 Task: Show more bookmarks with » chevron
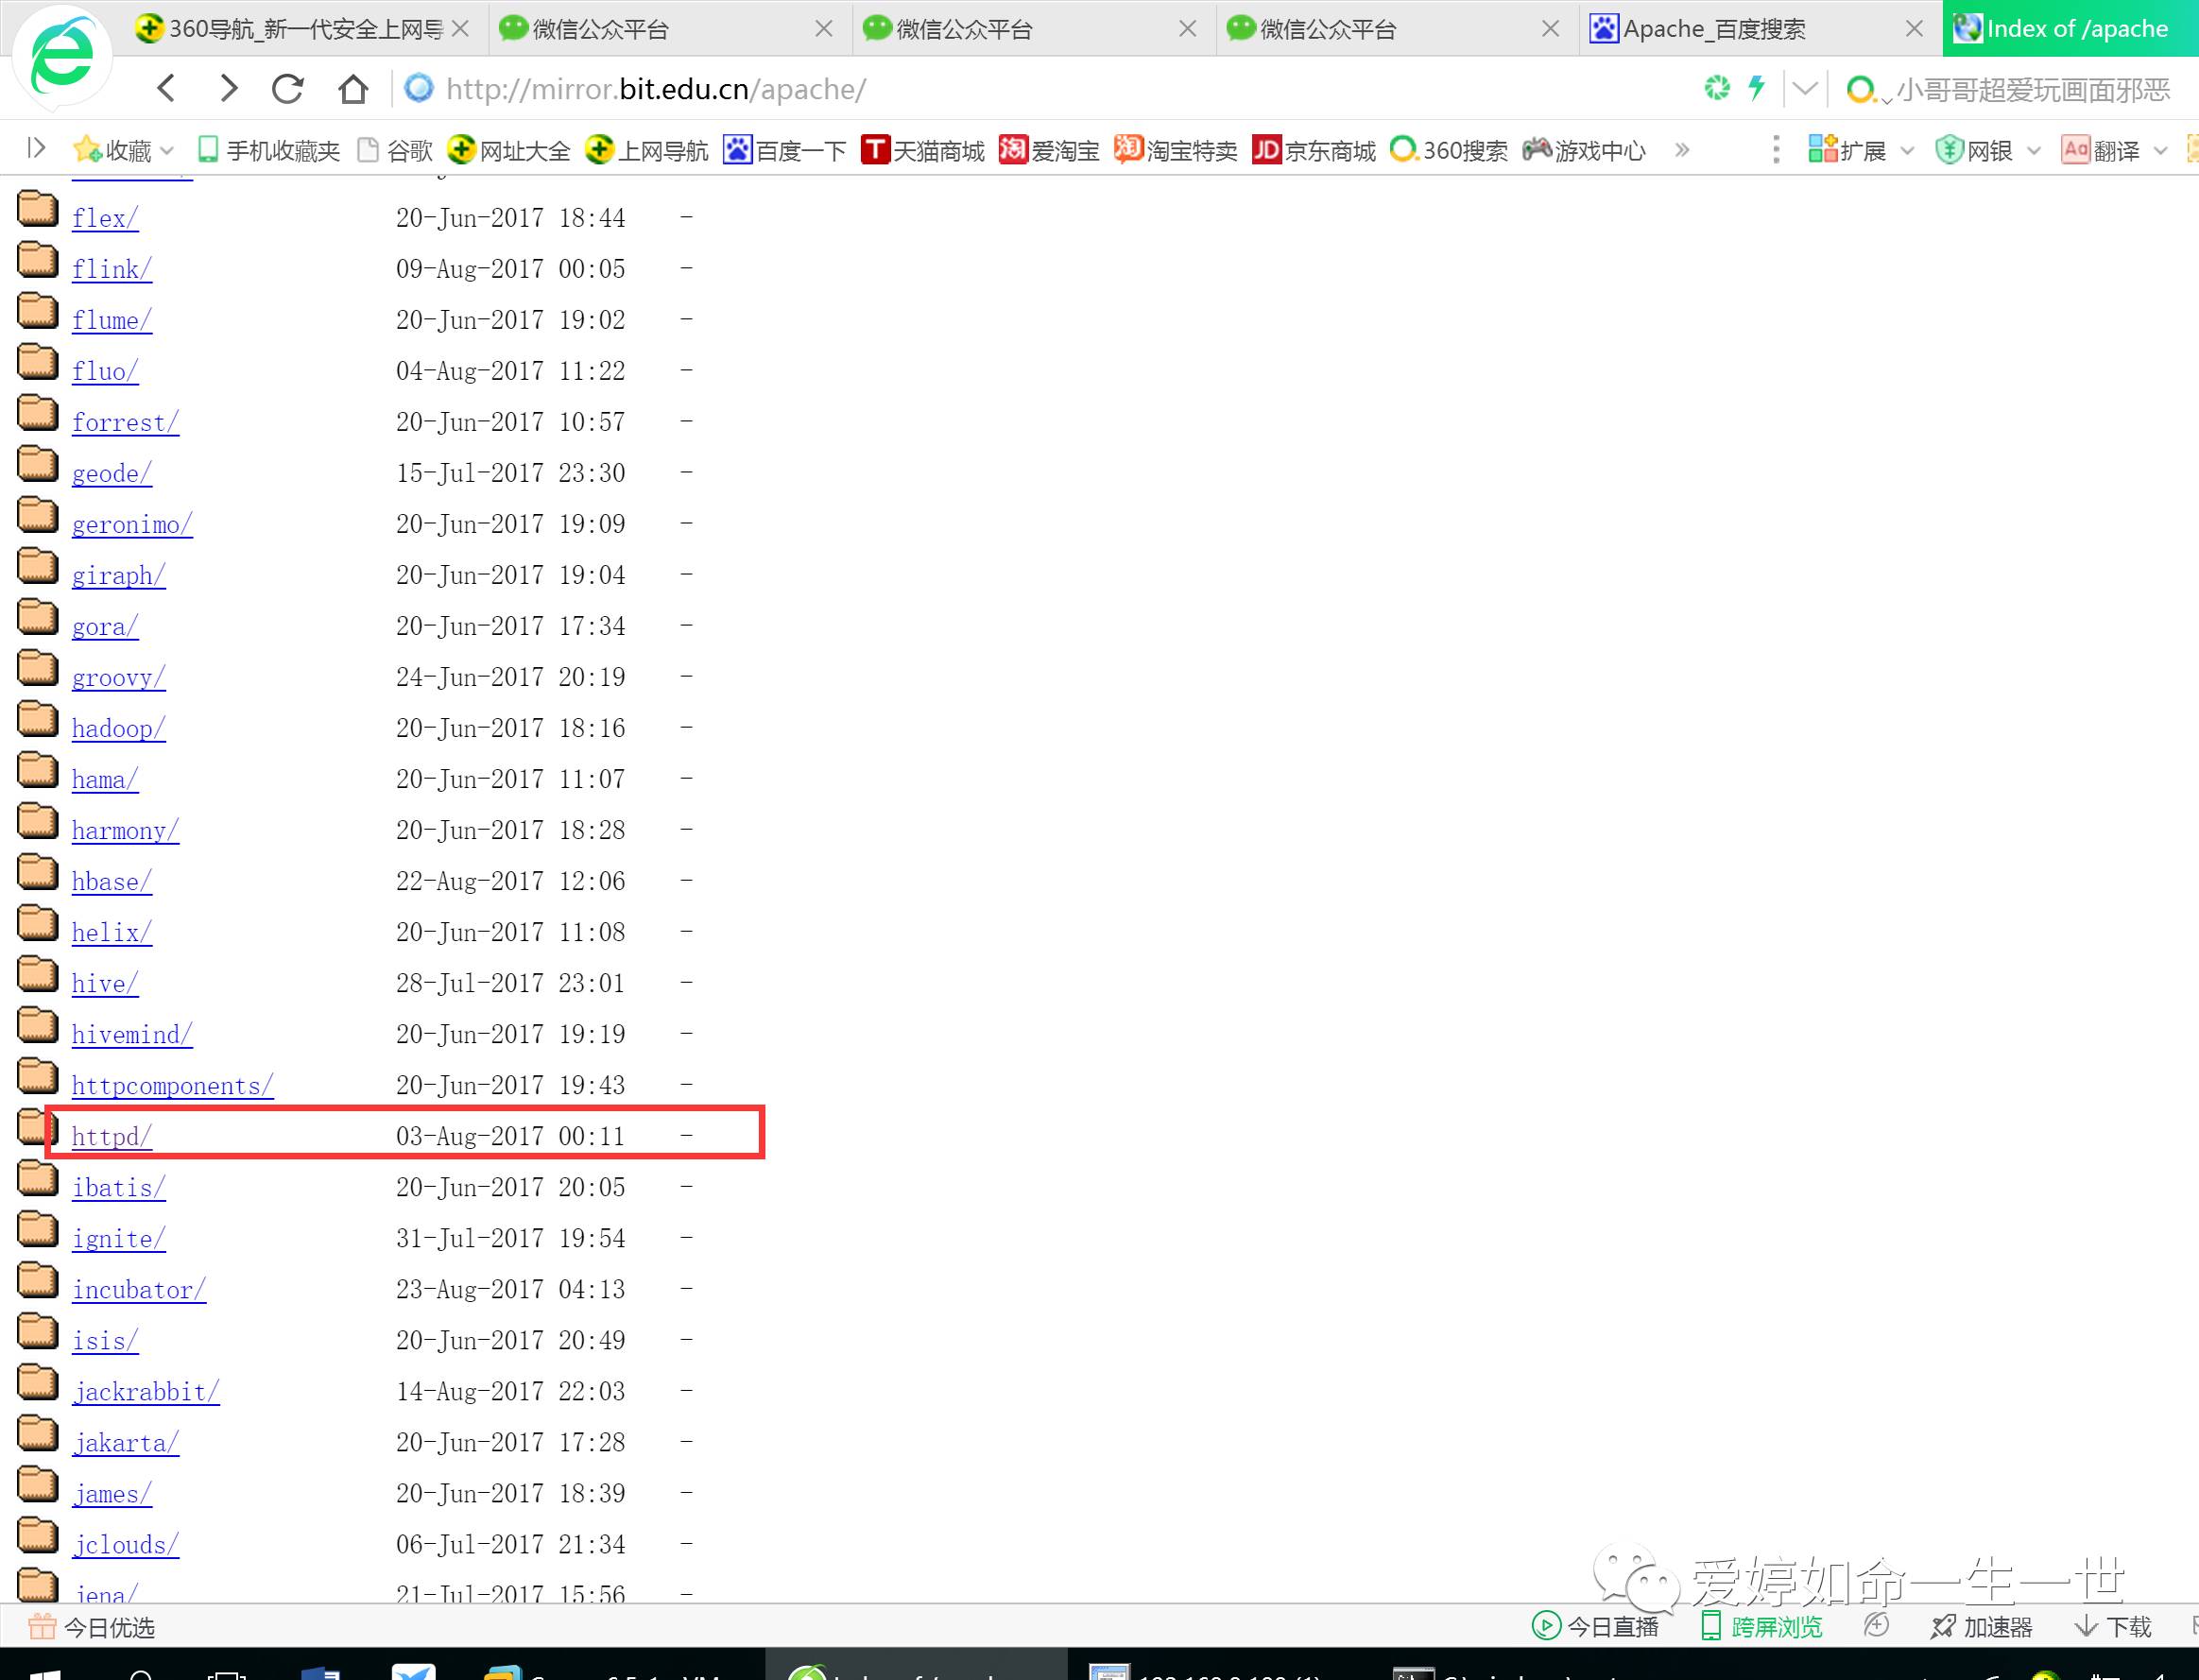[x=1682, y=150]
